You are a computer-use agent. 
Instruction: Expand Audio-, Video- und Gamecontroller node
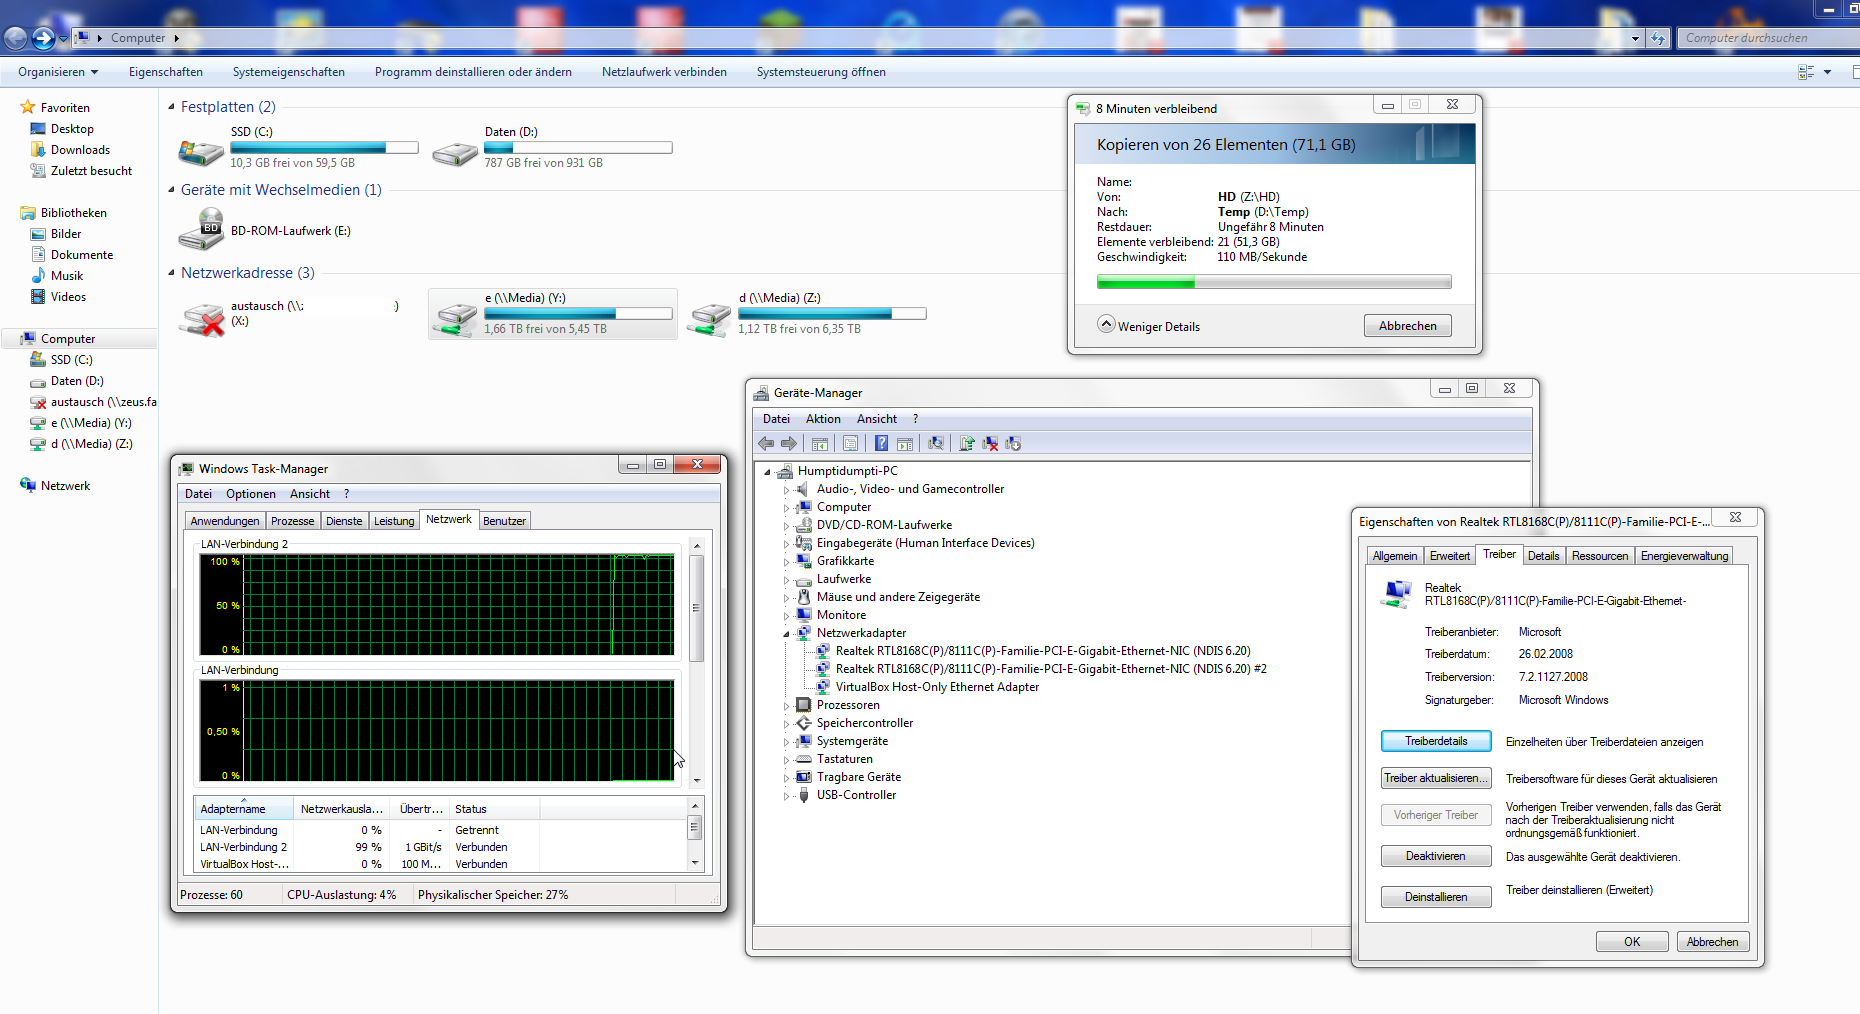coord(786,490)
